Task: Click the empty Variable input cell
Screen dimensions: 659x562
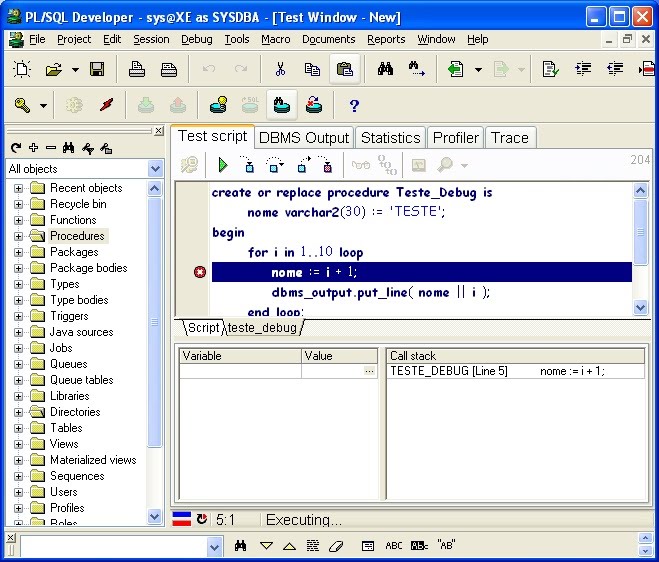Action: click(x=240, y=371)
